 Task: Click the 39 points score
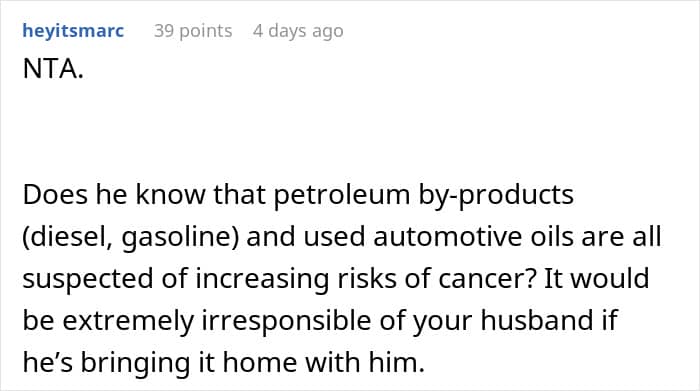193,31
